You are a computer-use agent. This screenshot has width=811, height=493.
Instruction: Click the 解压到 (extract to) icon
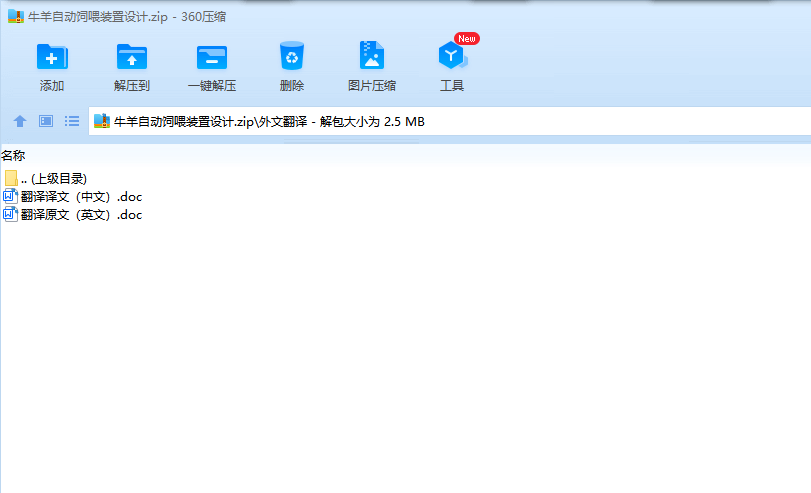(x=132, y=56)
